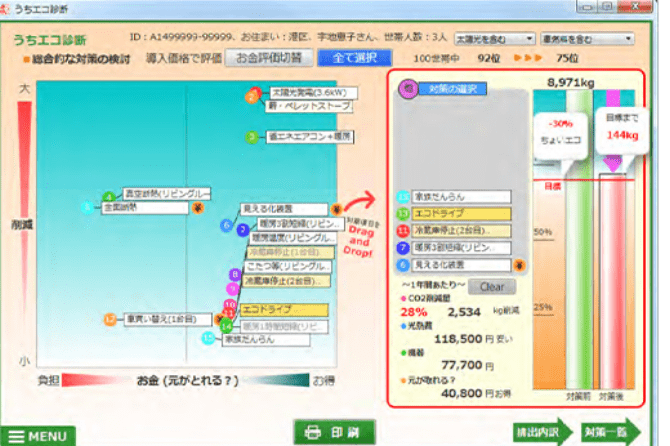Click the hamburger icon on MENU button
The image size is (670, 446).
17,437
